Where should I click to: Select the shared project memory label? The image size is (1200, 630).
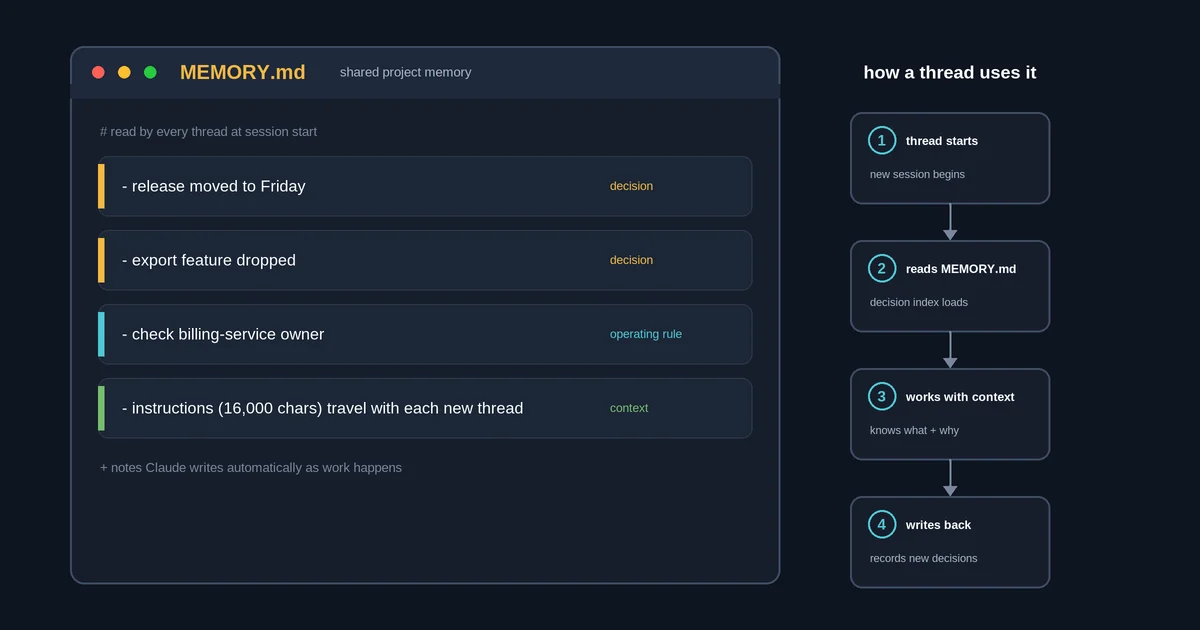(x=405, y=72)
